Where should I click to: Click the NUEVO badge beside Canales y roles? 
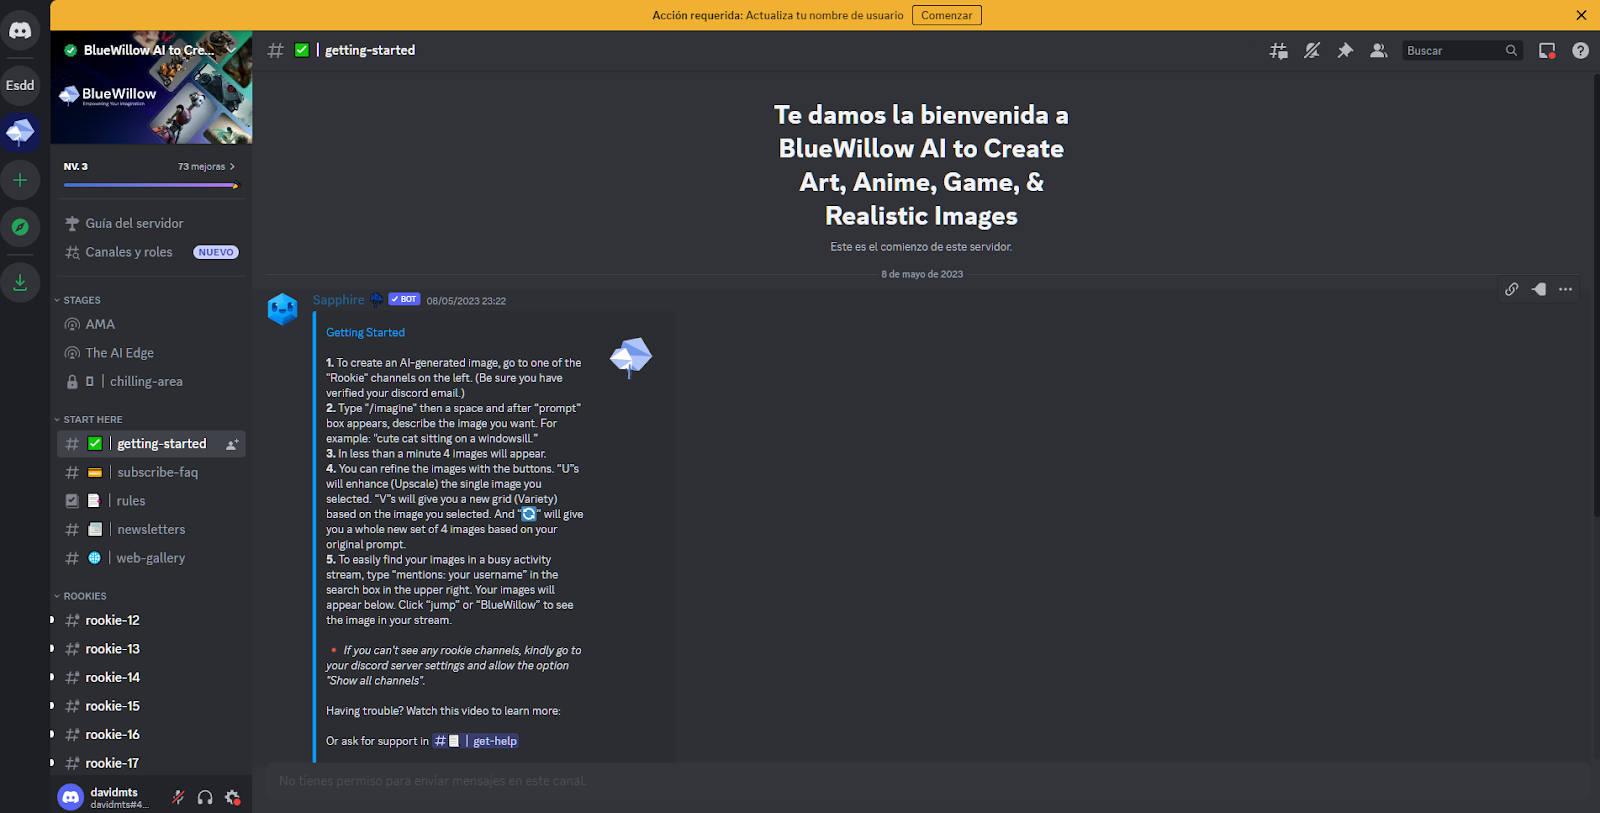pyautogui.click(x=216, y=252)
